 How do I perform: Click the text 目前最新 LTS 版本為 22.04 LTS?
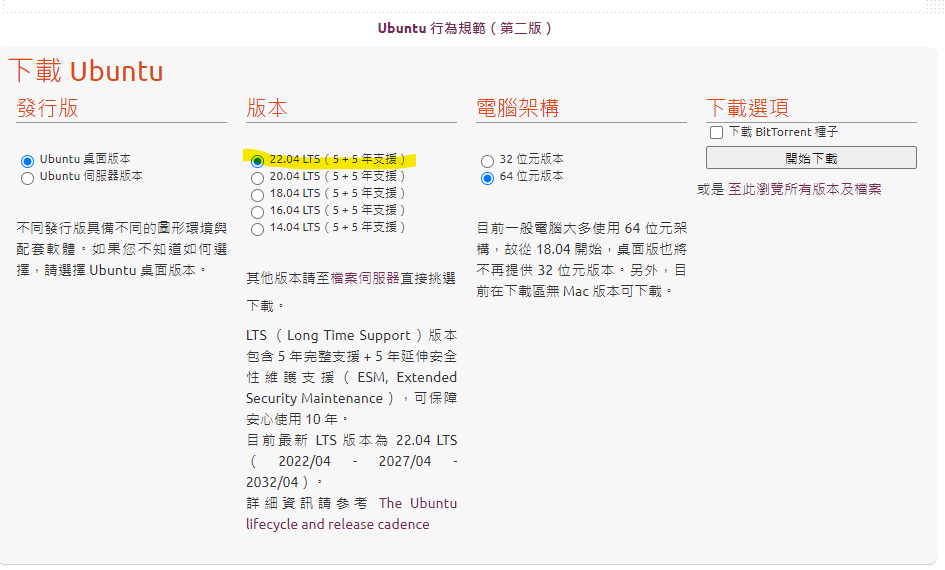click(x=351, y=440)
